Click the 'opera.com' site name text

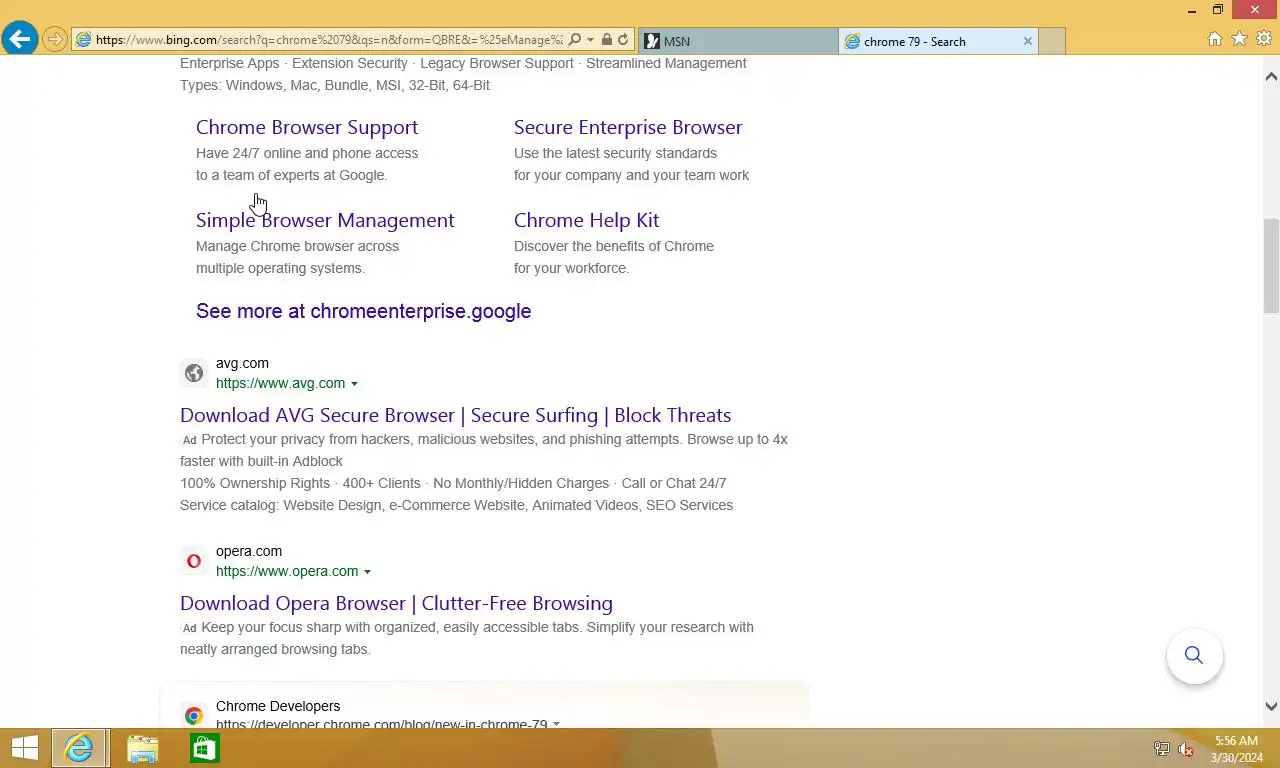(x=249, y=551)
